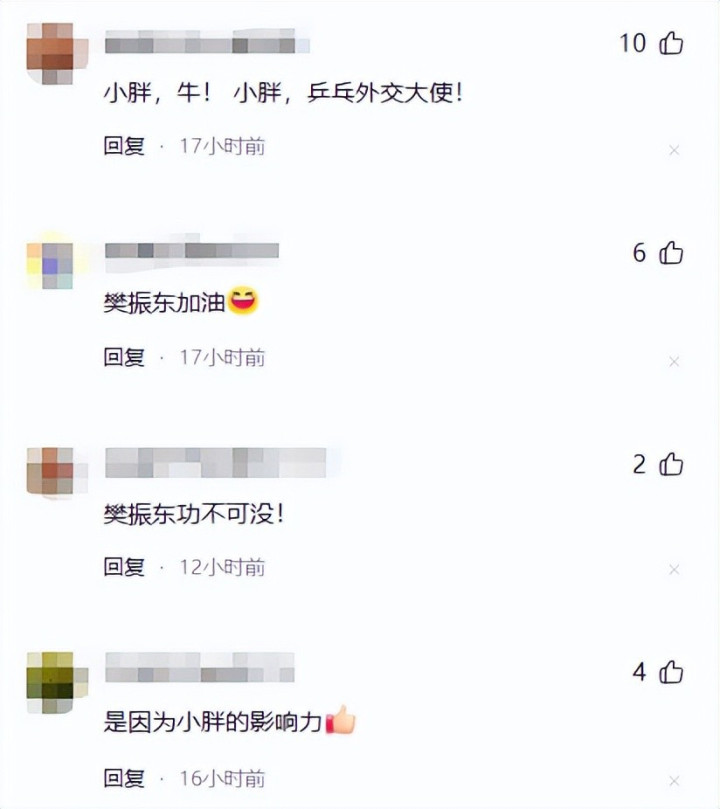Image resolution: width=720 pixels, height=809 pixels.
Task: Click the laughing emoji in 樊振东加油
Action: click(x=243, y=300)
